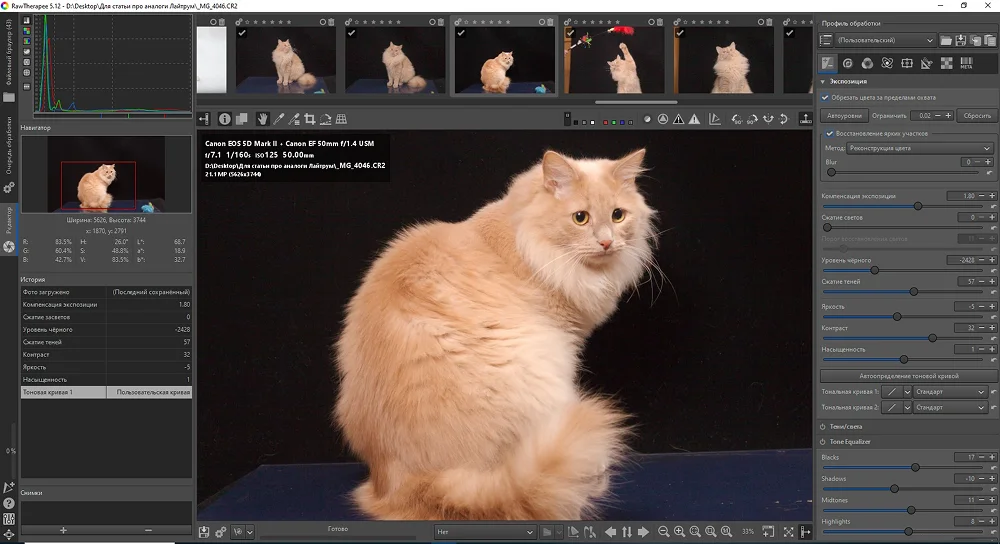
Task: Open the 'Реконструкция цвета' method dropdown
Action: (920, 148)
